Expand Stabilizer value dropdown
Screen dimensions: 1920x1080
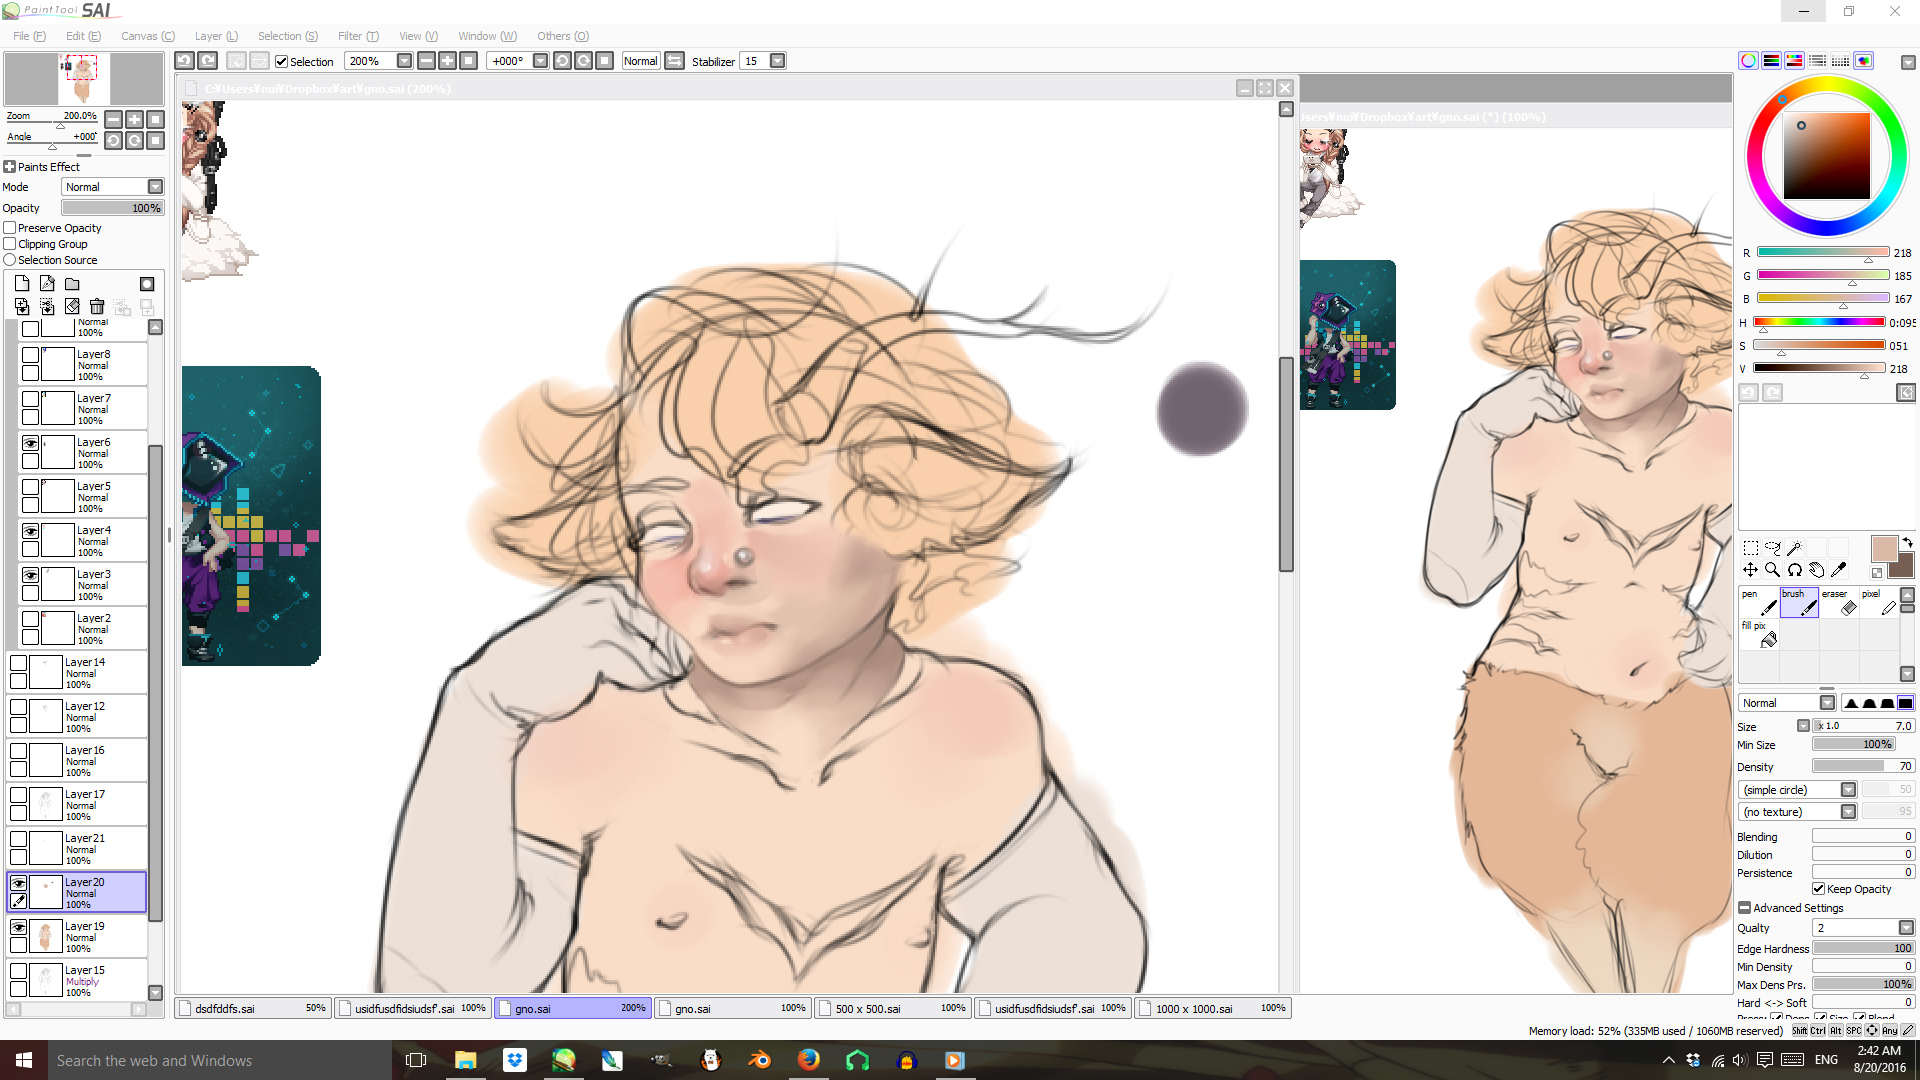click(777, 62)
